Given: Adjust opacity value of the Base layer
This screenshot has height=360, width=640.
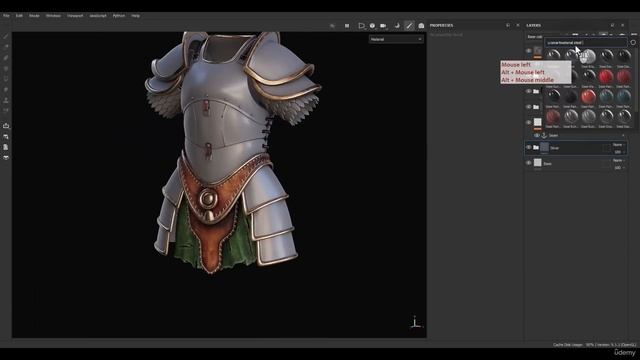Looking at the screenshot, I should coord(618,167).
